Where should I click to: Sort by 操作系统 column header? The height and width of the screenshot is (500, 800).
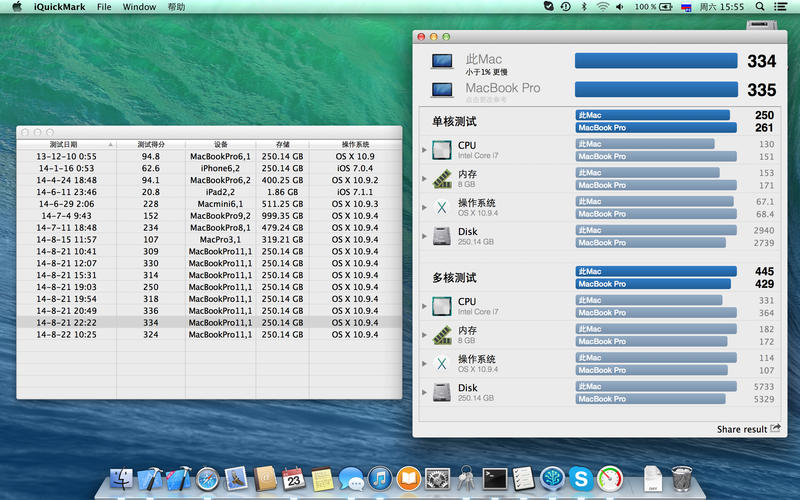355,144
